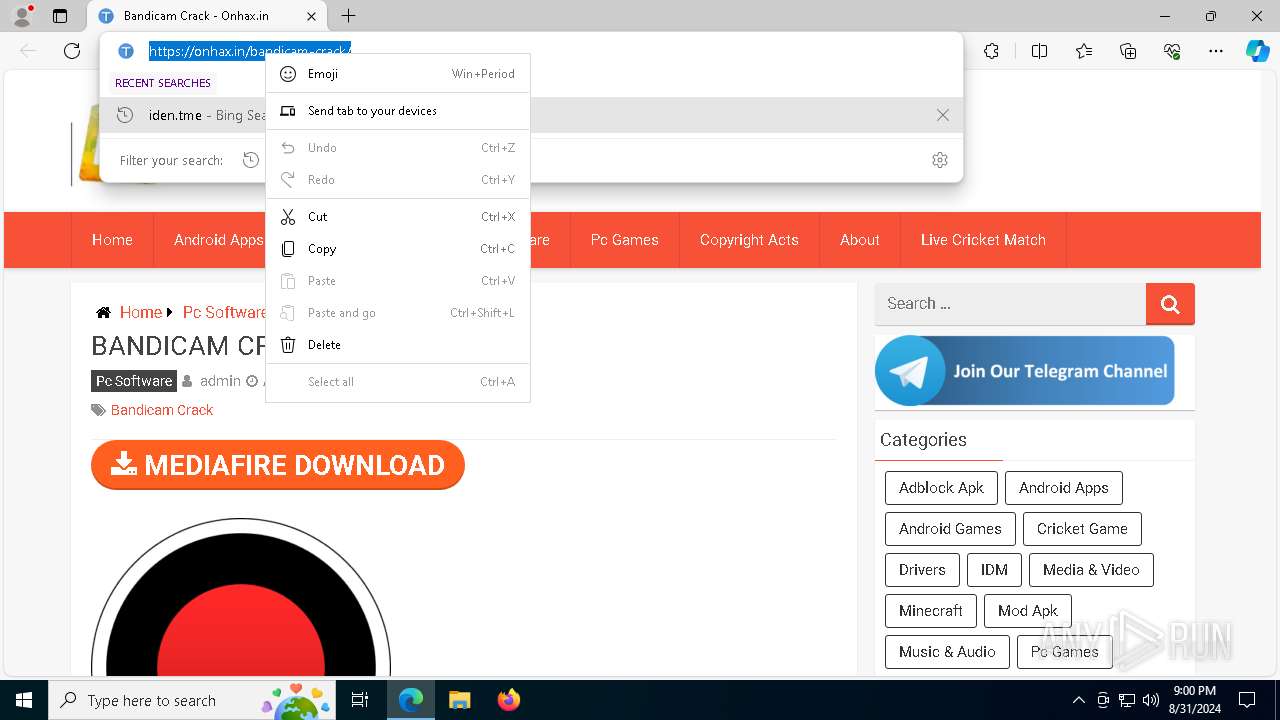The width and height of the screenshot is (1280, 720).
Task: Select Pc Games category tag
Action: 1065,652
